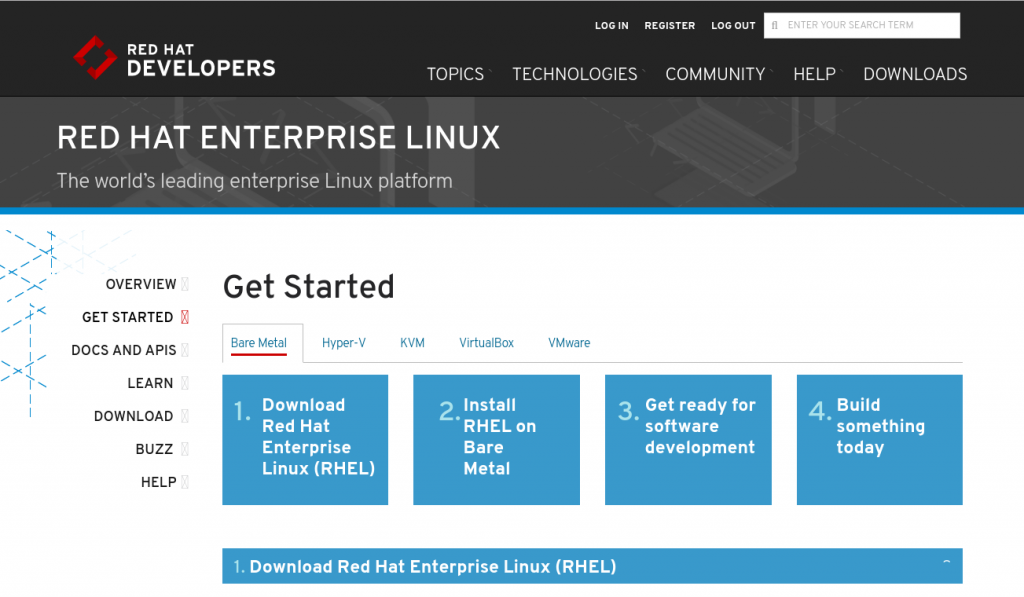Click the icon beside LEARN in the sidebar
The width and height of the screenshot is (1024, 597).
pyautogui.click(x=186, y=383)
